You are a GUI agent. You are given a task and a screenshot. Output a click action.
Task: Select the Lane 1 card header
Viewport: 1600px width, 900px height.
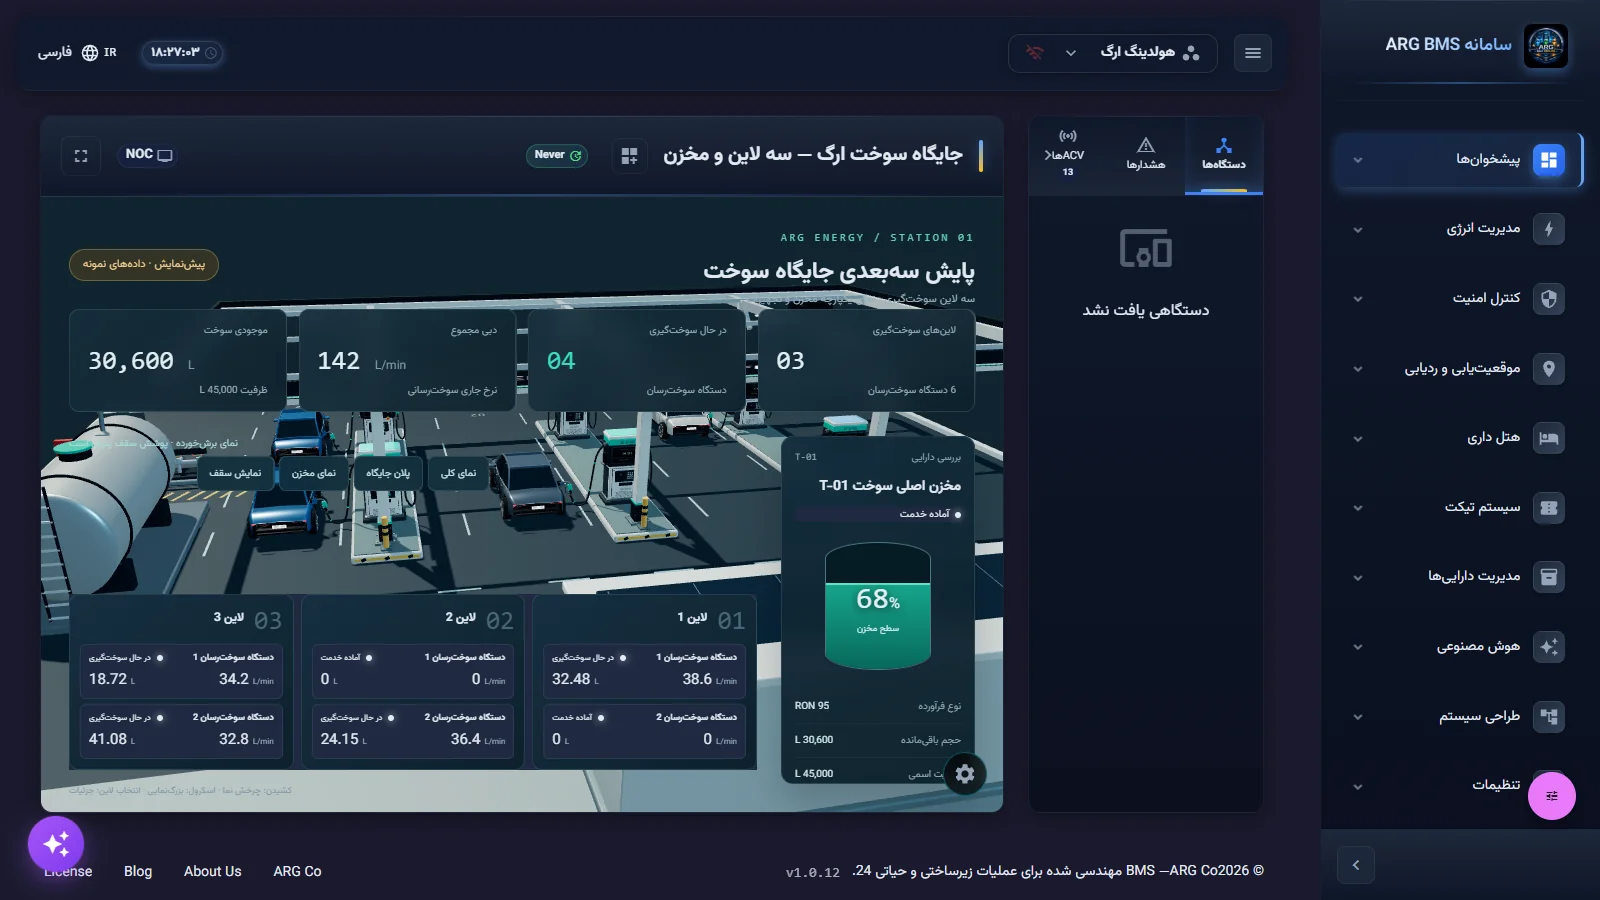coord(645,620)
